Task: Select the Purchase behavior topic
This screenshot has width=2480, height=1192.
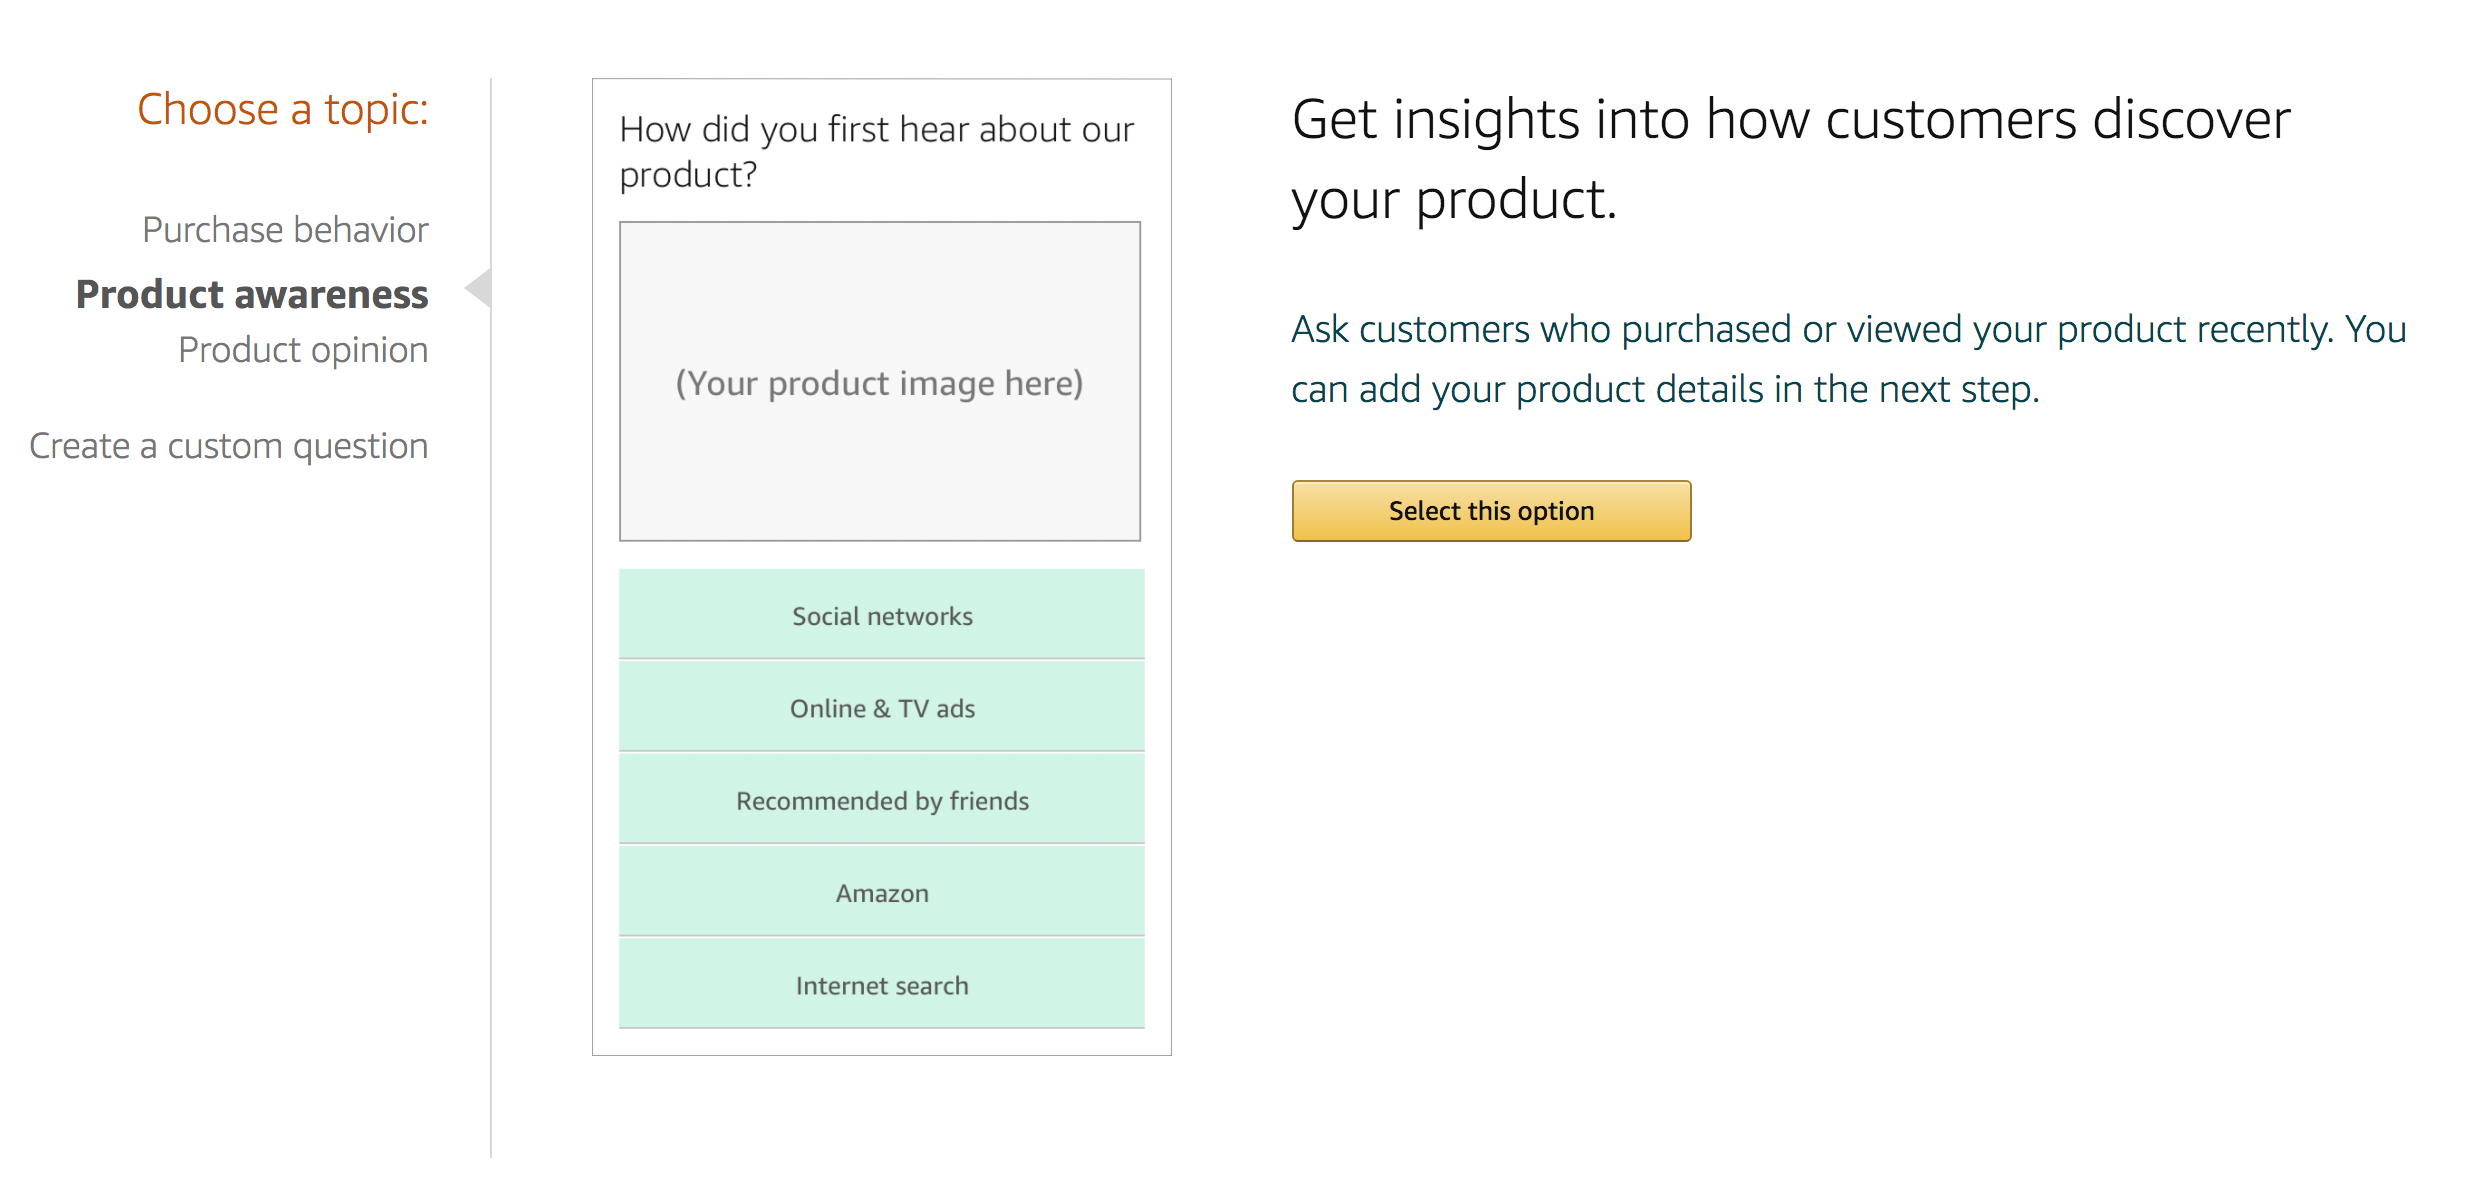Action: (285, 230)
